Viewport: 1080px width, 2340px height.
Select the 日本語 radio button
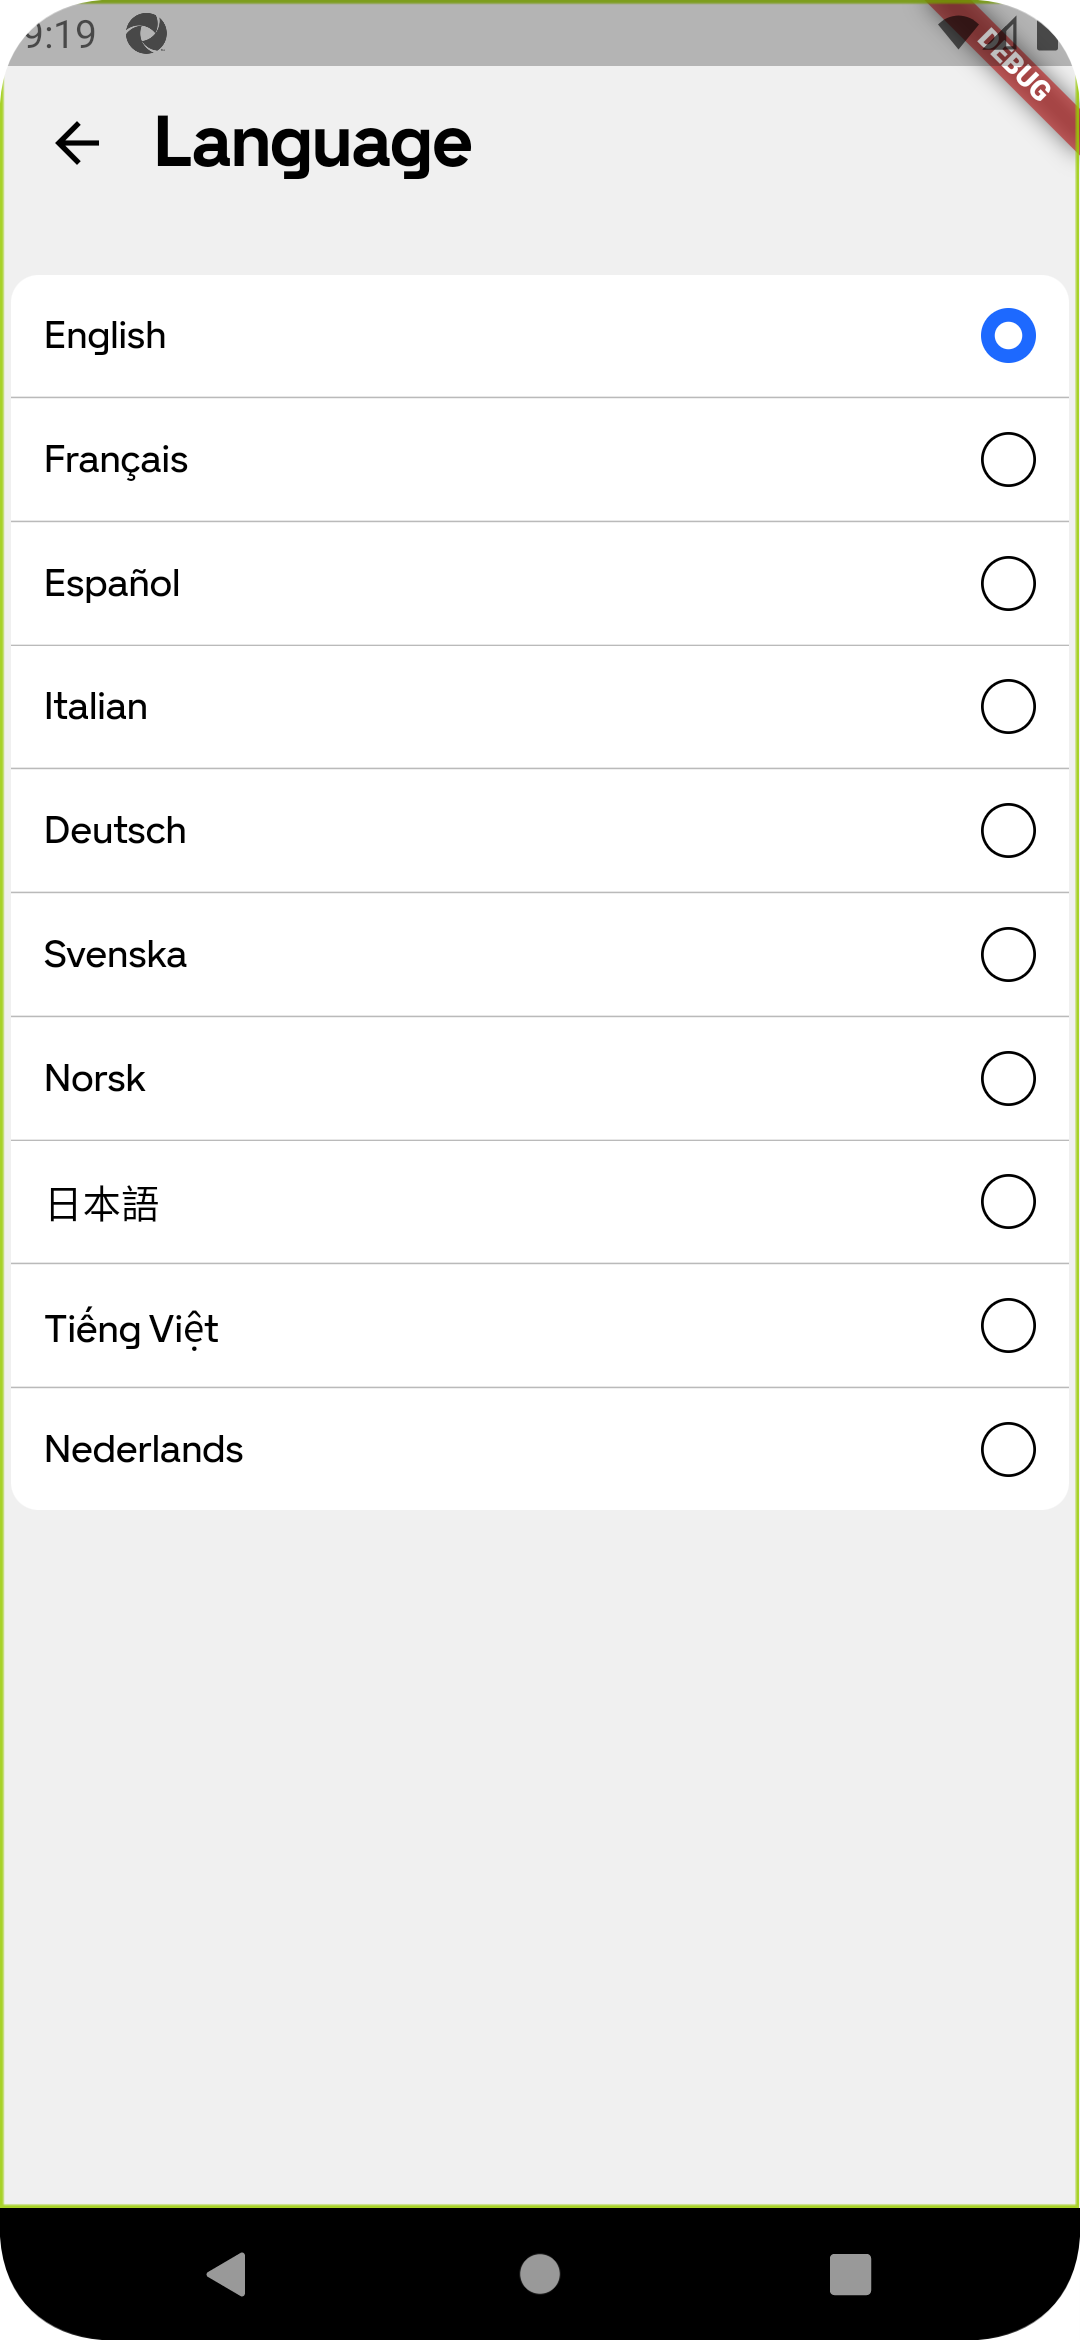tap(1007, 1201)
